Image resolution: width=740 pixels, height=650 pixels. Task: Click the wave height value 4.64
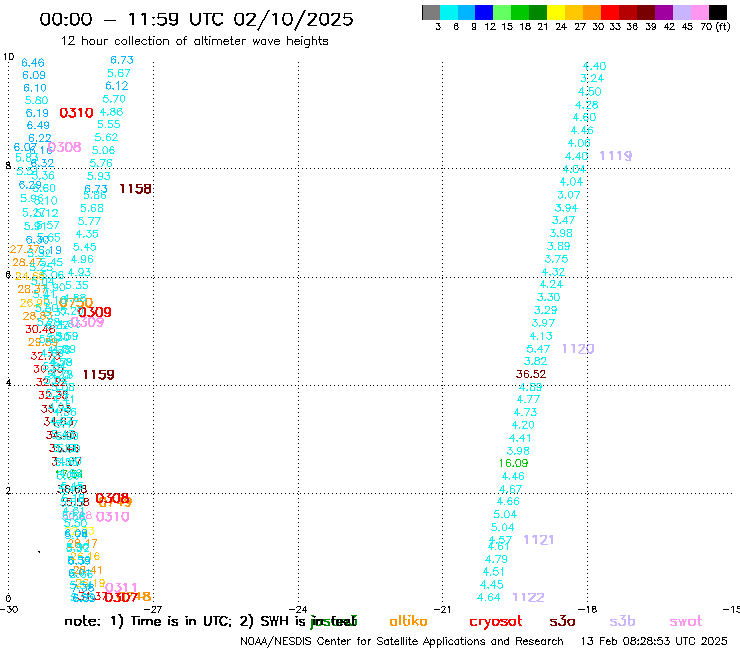[x=488, y=598]
